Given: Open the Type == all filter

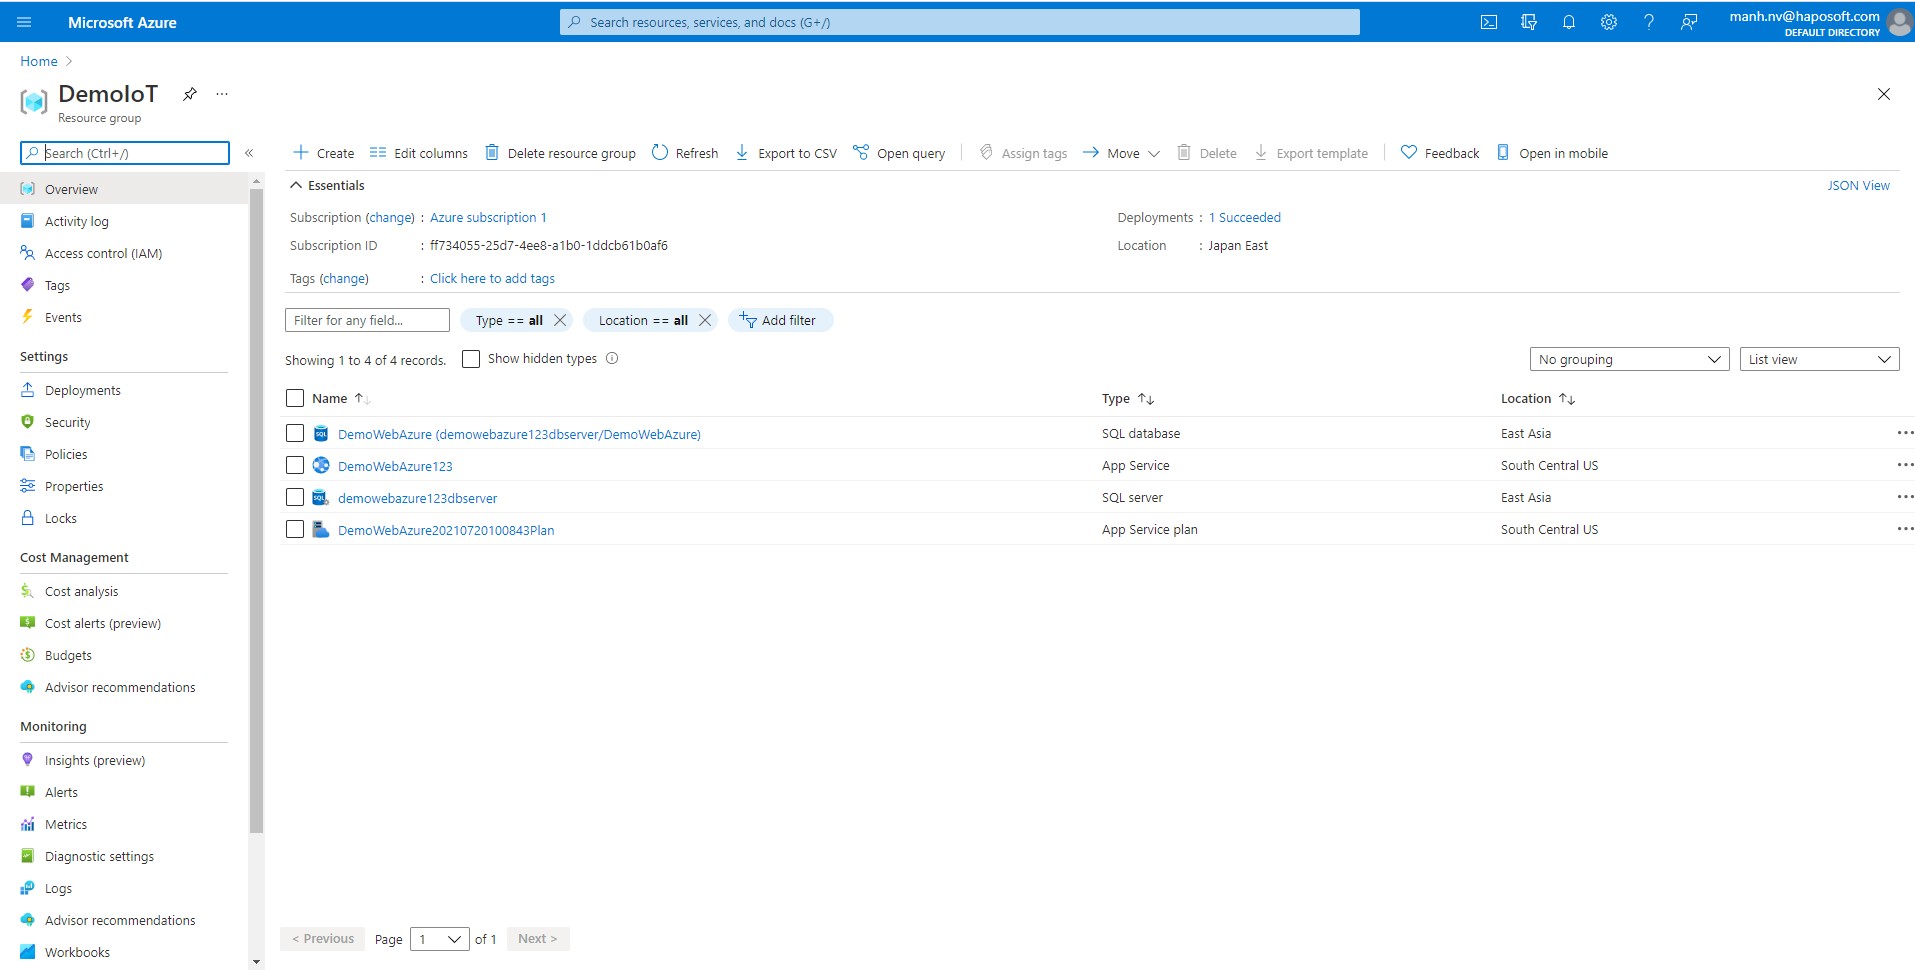Looking at the screenshot, I should click(x=509, y=320).
